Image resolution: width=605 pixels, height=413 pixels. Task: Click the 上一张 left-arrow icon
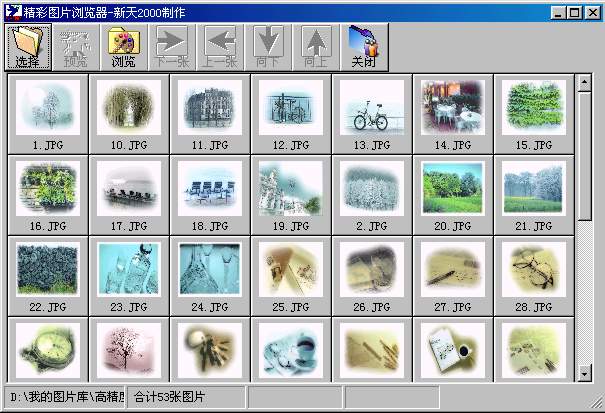click(220, 47)
